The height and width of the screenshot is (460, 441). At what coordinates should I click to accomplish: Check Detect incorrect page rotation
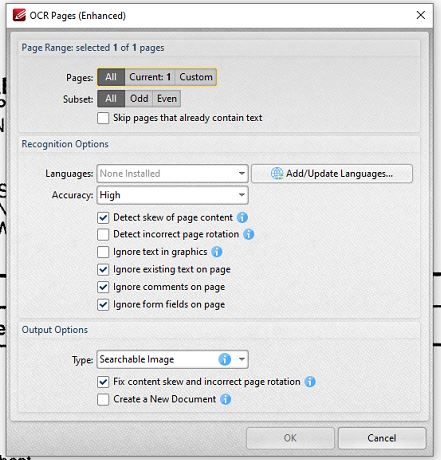pos(103,234)
